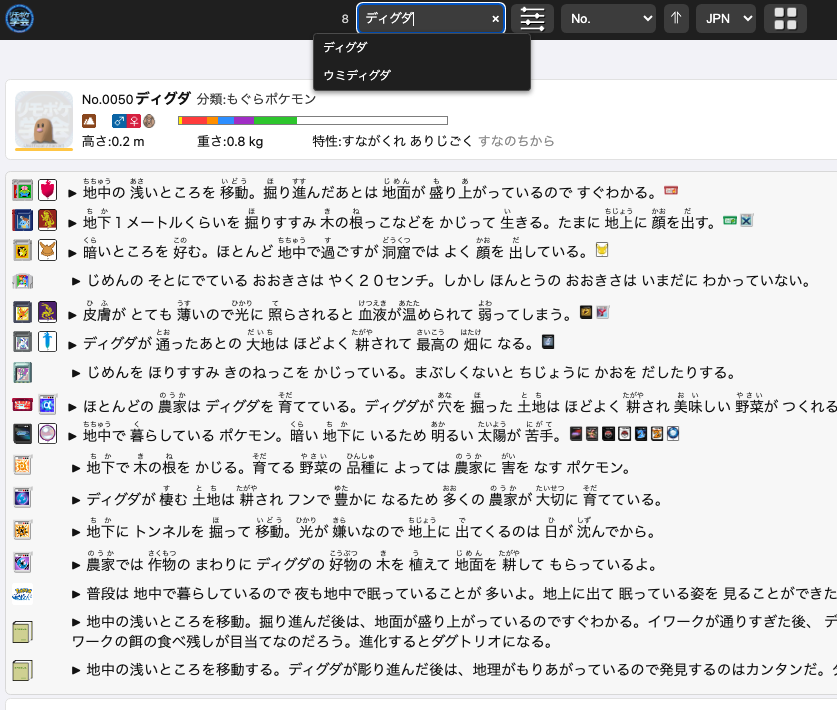Select the X game icon after 顔を出す

[x=746, y=220]
